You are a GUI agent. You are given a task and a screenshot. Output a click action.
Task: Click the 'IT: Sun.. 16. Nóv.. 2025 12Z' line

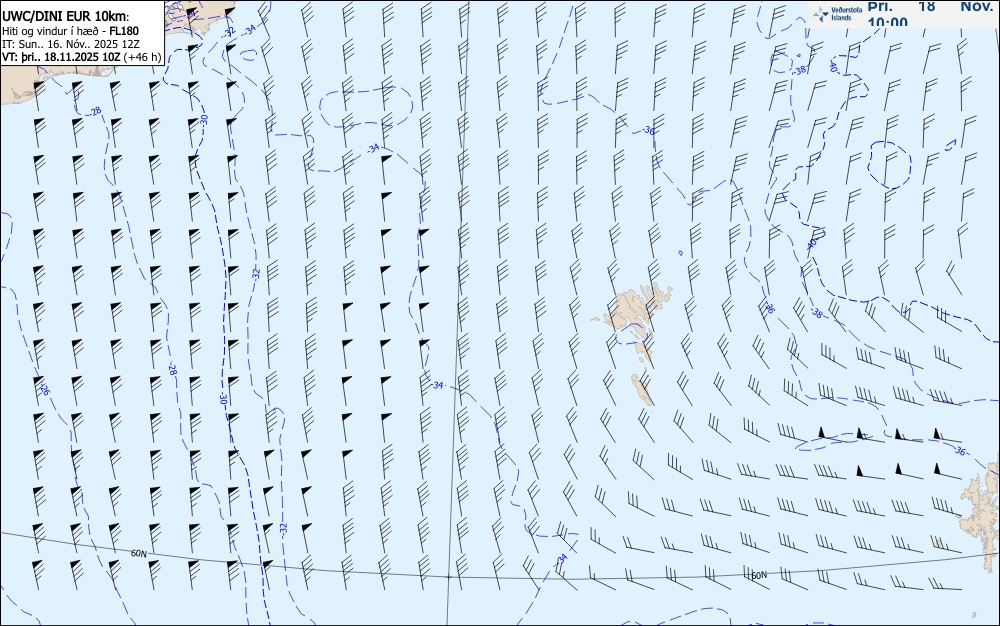tap(71, 44)
